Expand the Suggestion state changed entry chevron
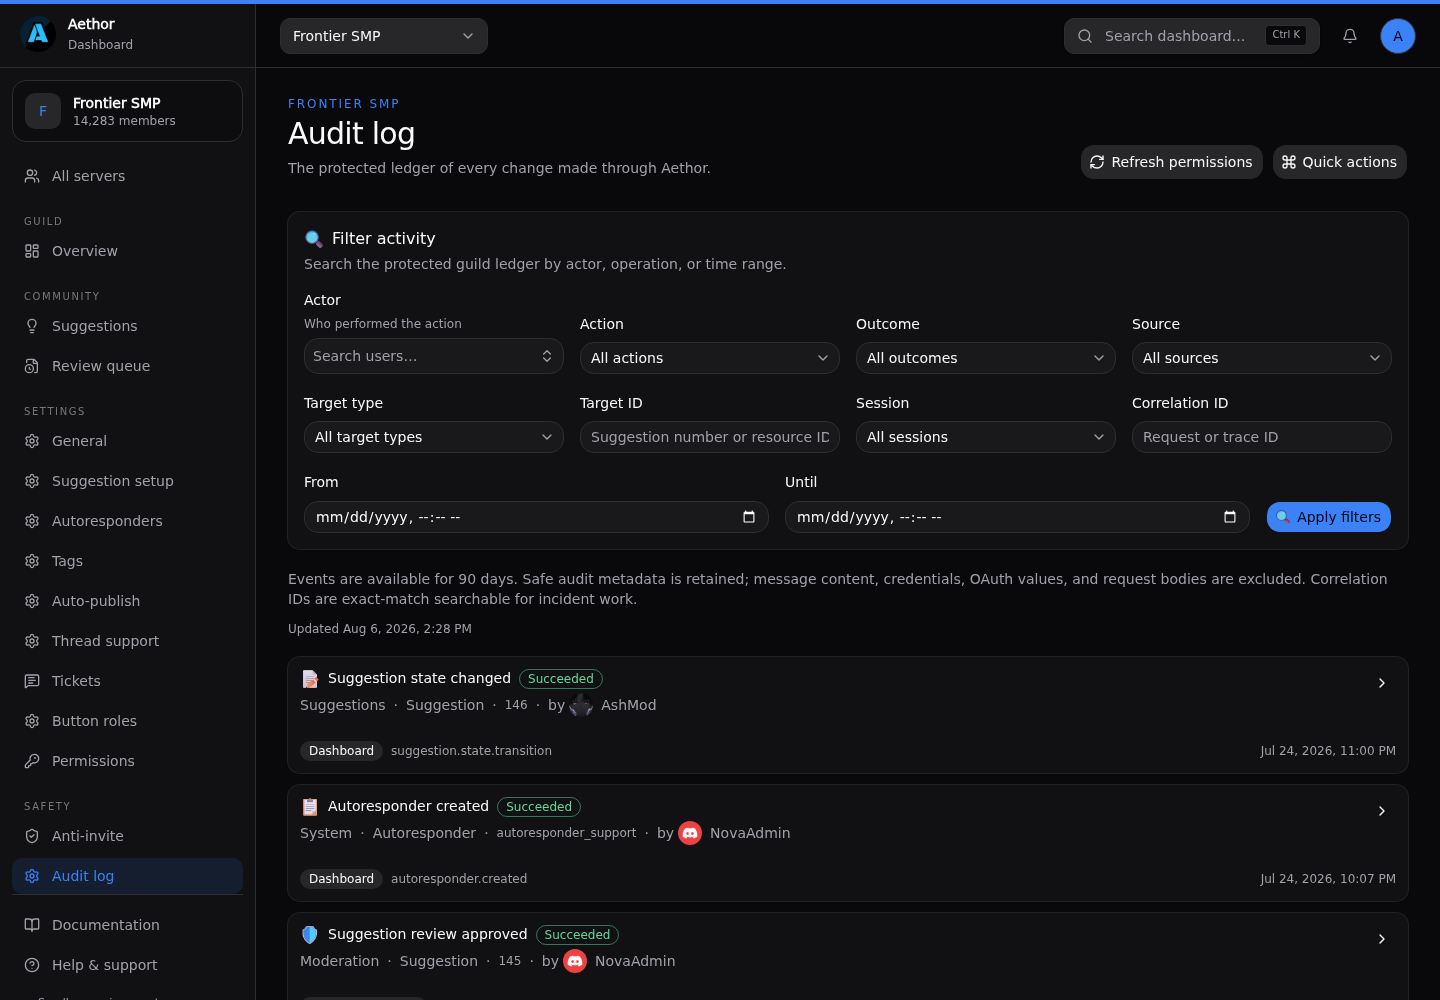The width and height of the screenshot is (1440, 1000). click(x=1382, y=683)
